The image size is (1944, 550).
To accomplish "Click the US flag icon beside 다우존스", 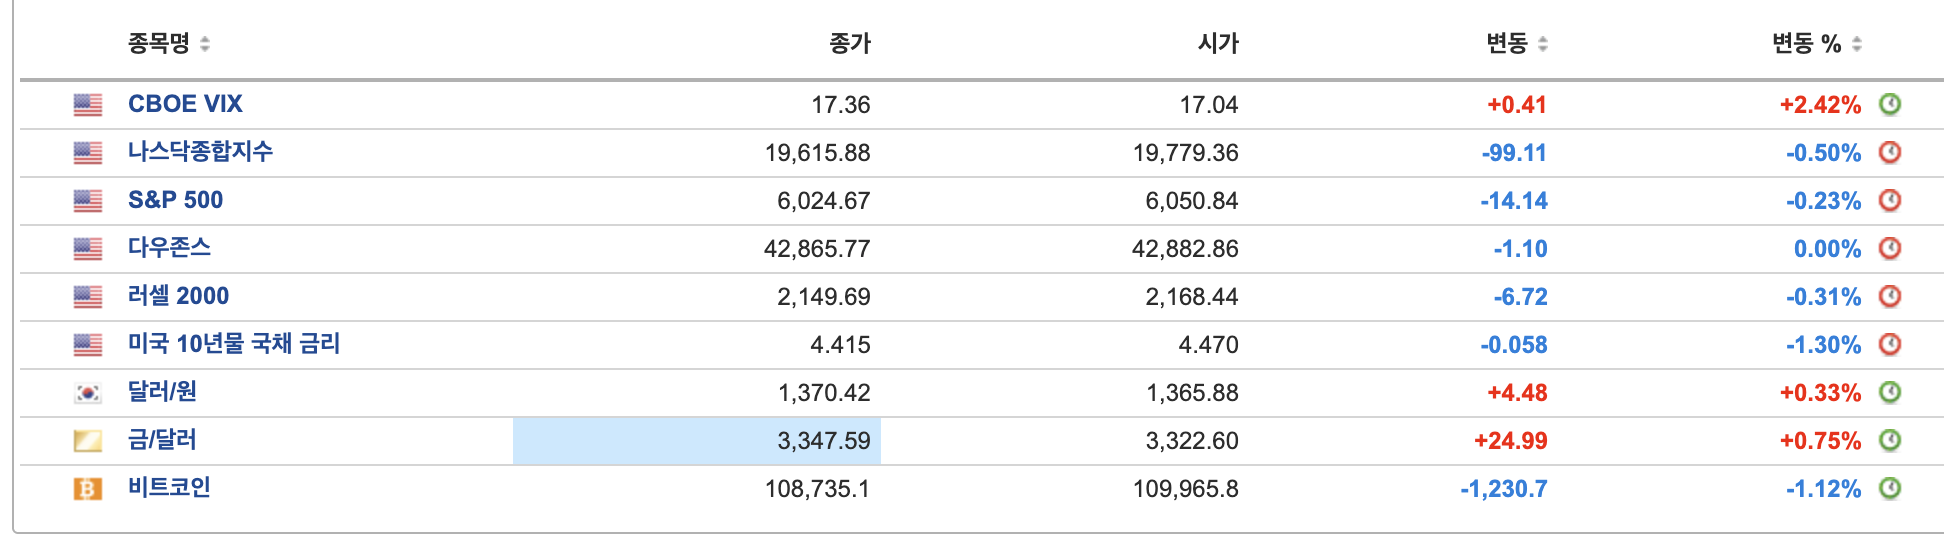I will 88,249.
